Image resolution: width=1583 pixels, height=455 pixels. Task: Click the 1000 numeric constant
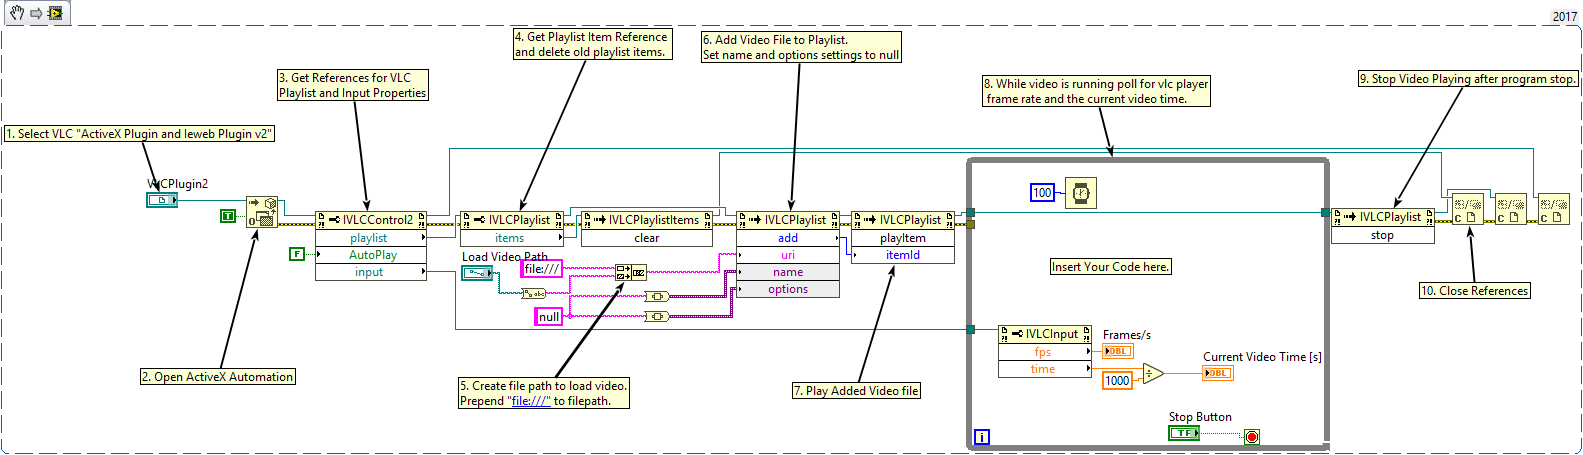[1117, 380]
